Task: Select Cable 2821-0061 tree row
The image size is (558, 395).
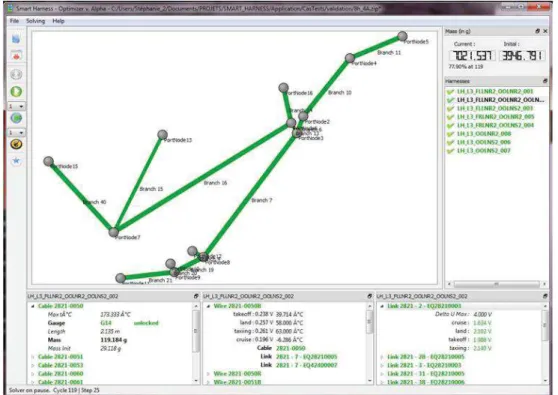Action: [x=60, y=382]
